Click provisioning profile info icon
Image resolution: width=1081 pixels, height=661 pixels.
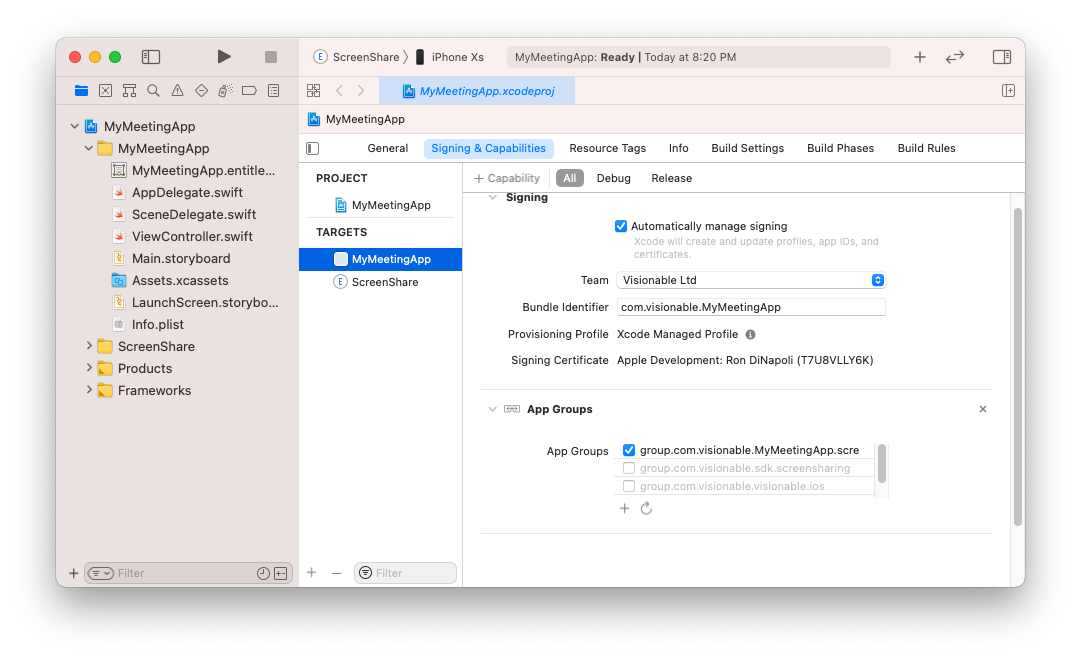[751, 334]
